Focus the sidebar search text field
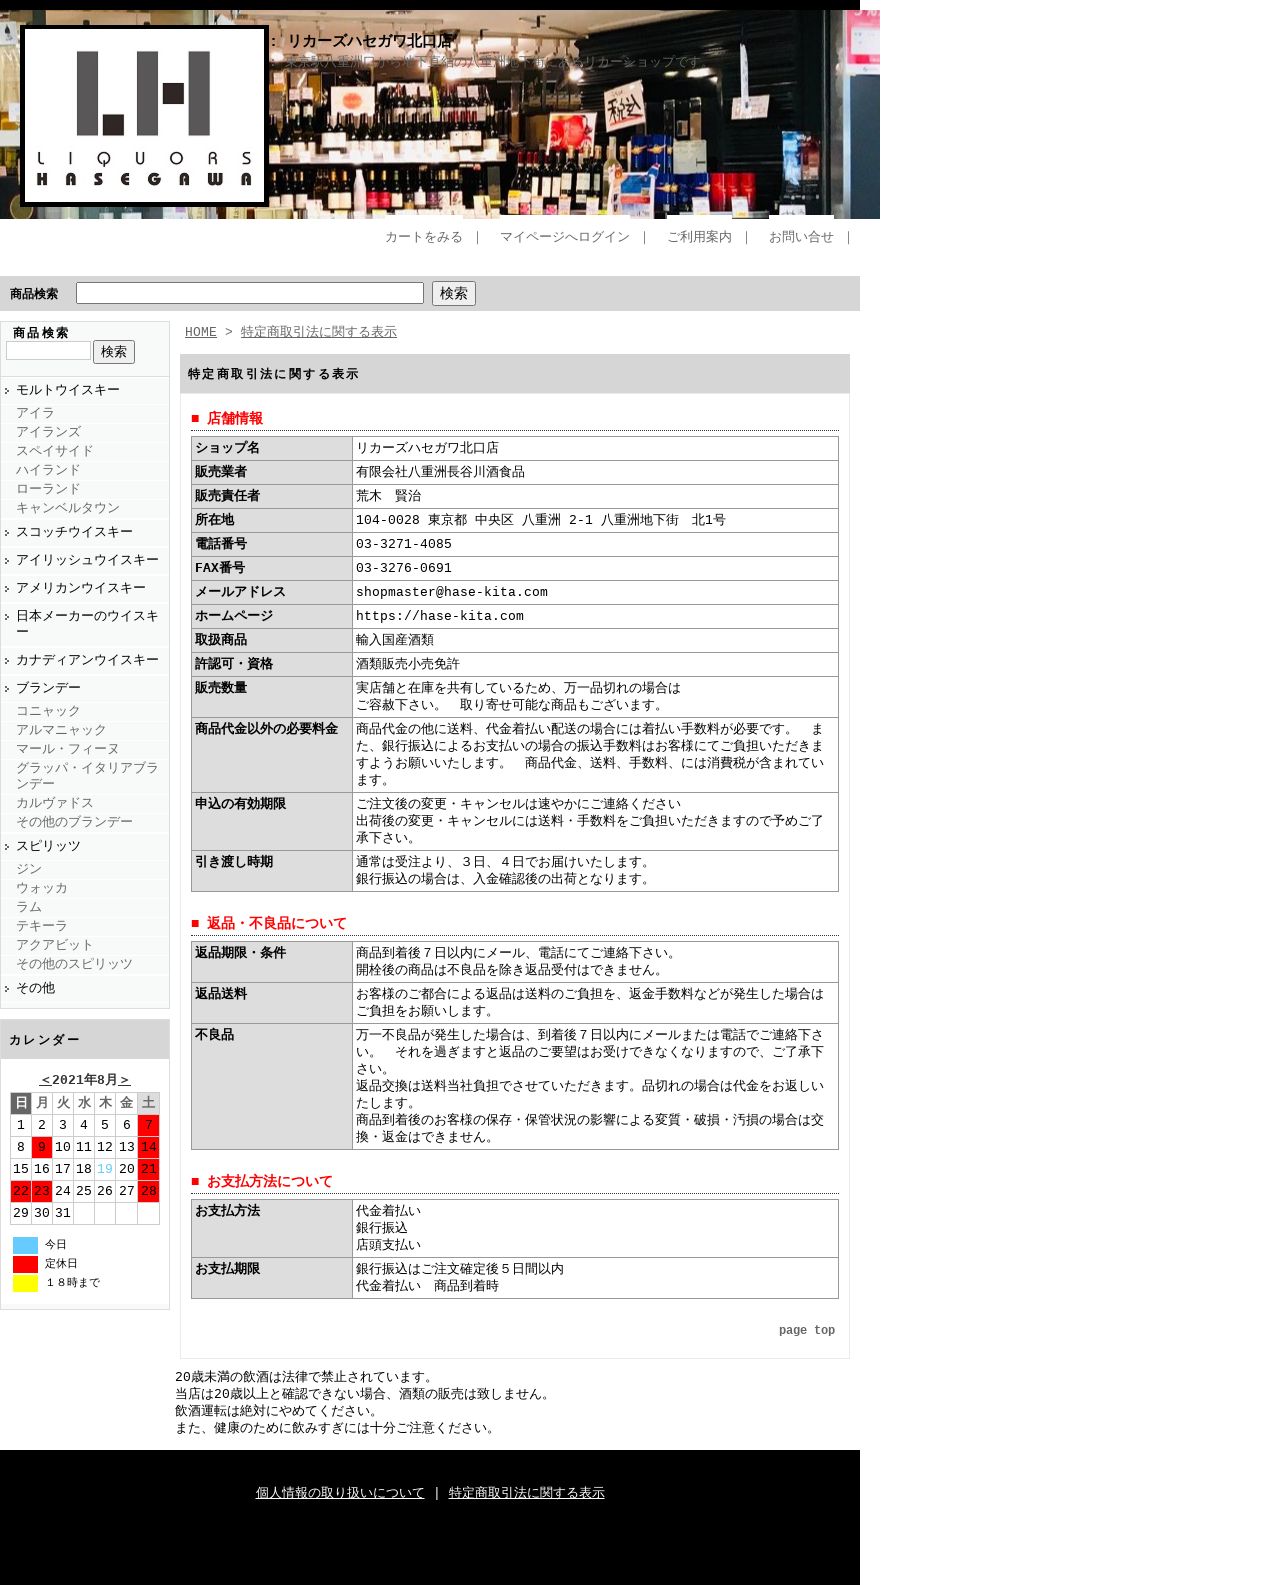This screenshot has height=1585, width=1284. [48, 351]
